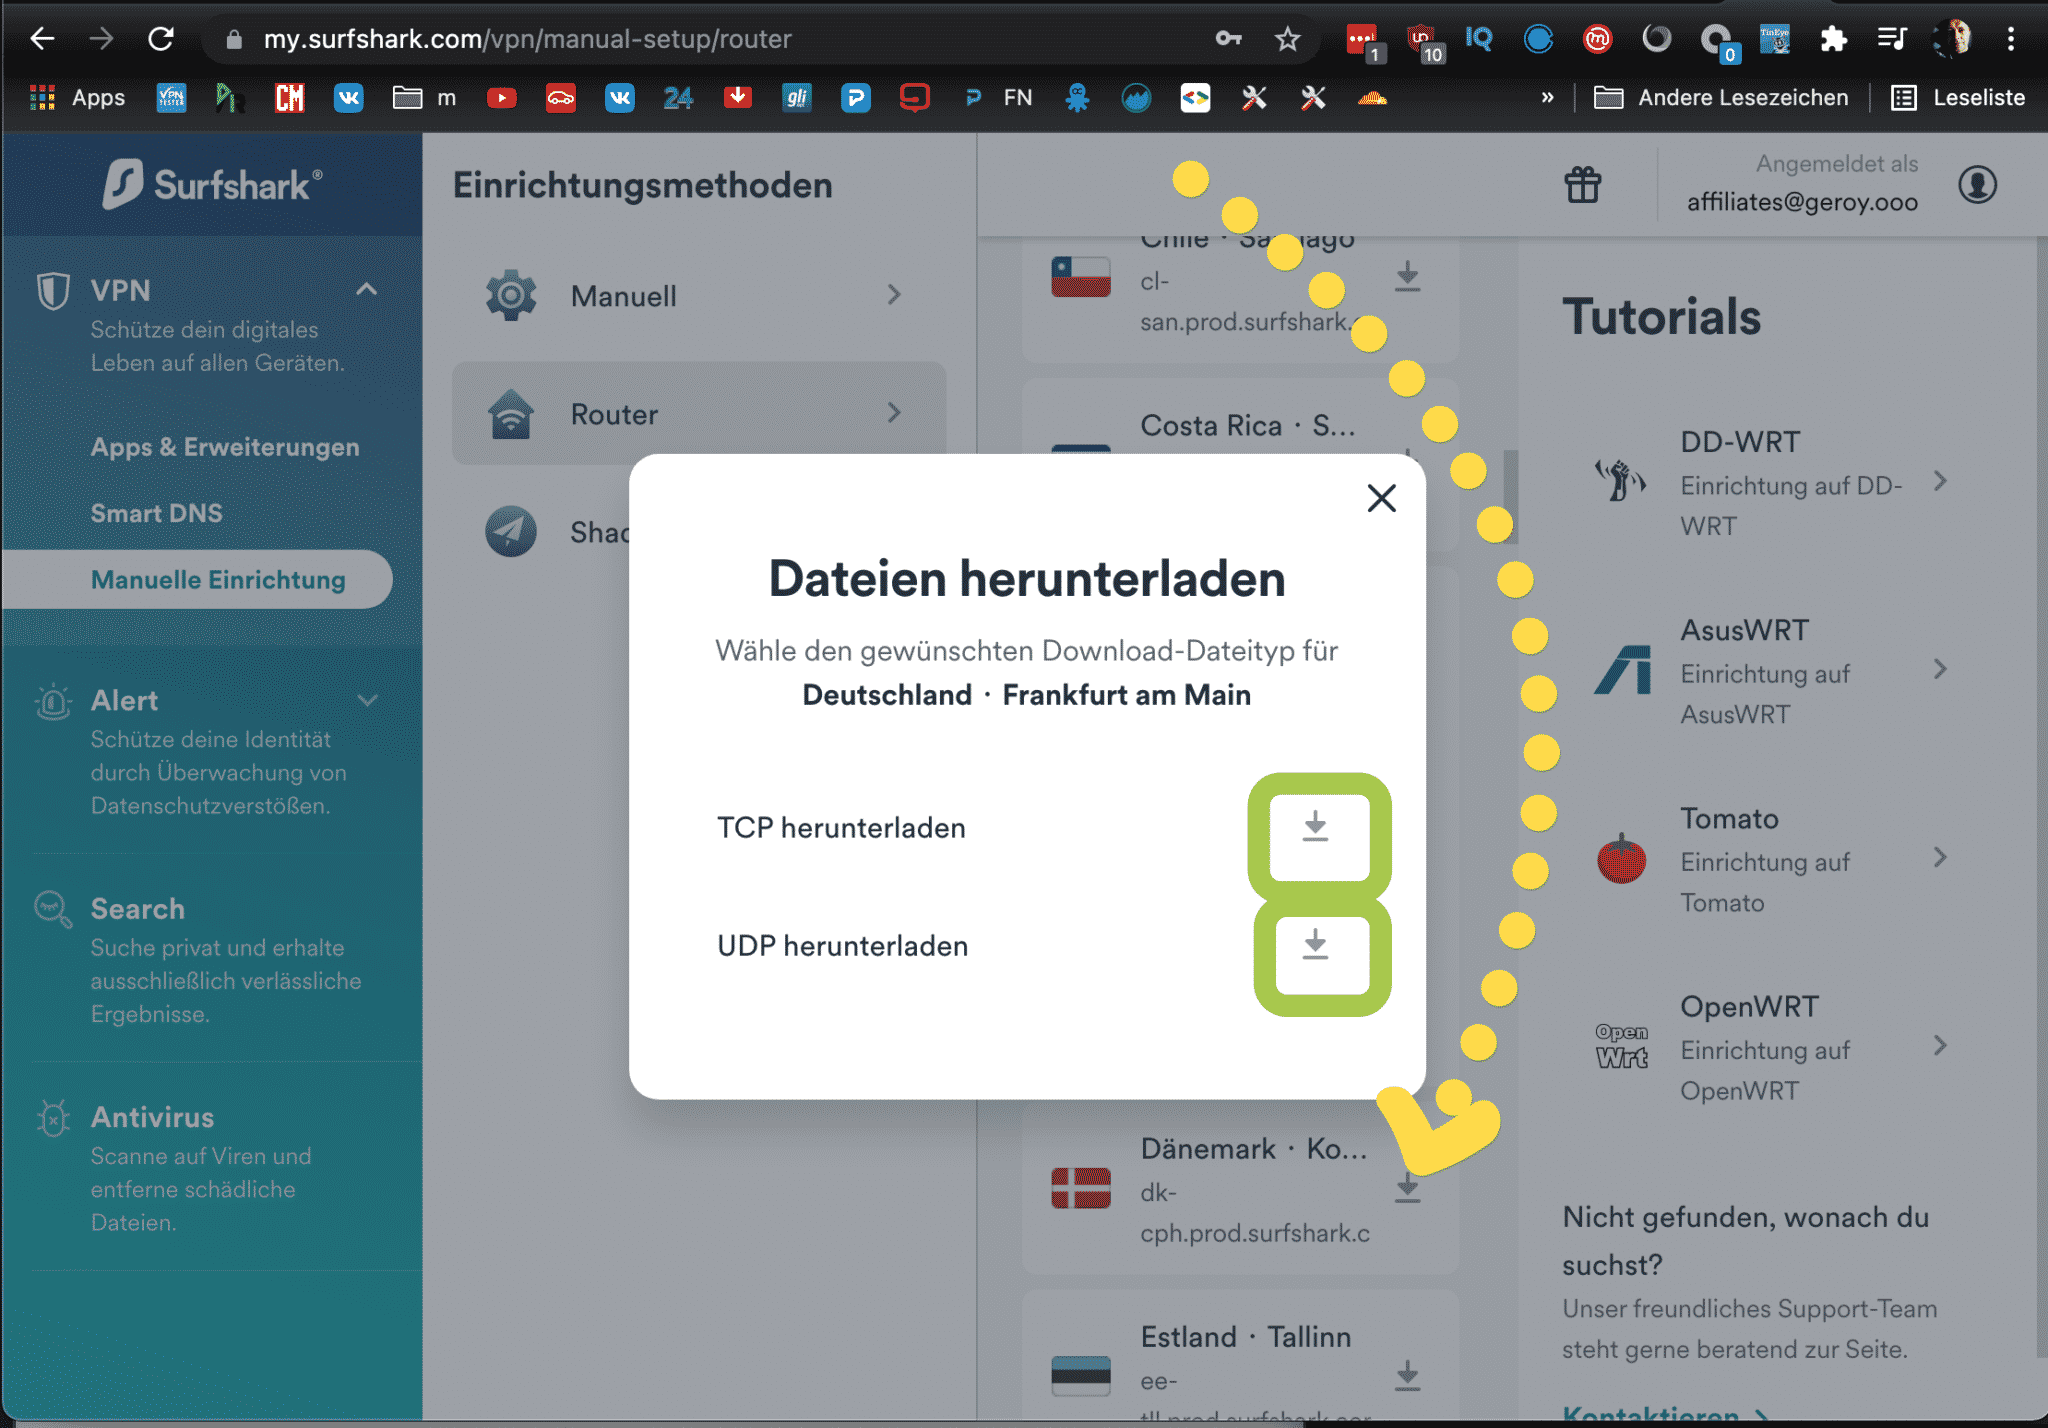Click the Dänemark flag thumbnail

[x=1080, y=1188]
